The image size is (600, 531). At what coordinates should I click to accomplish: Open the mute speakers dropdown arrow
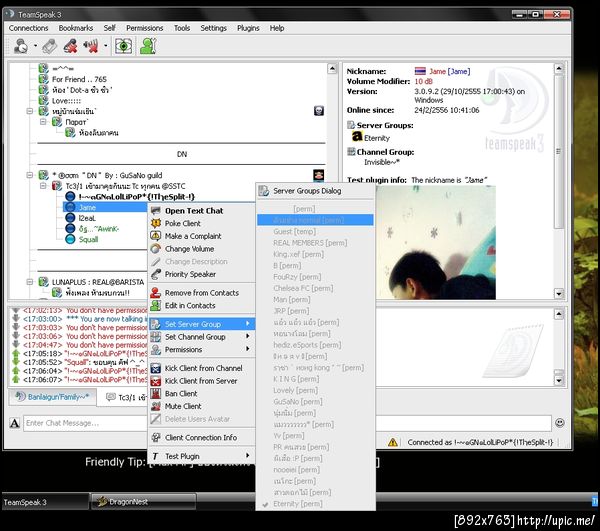[x=106, y=46]
